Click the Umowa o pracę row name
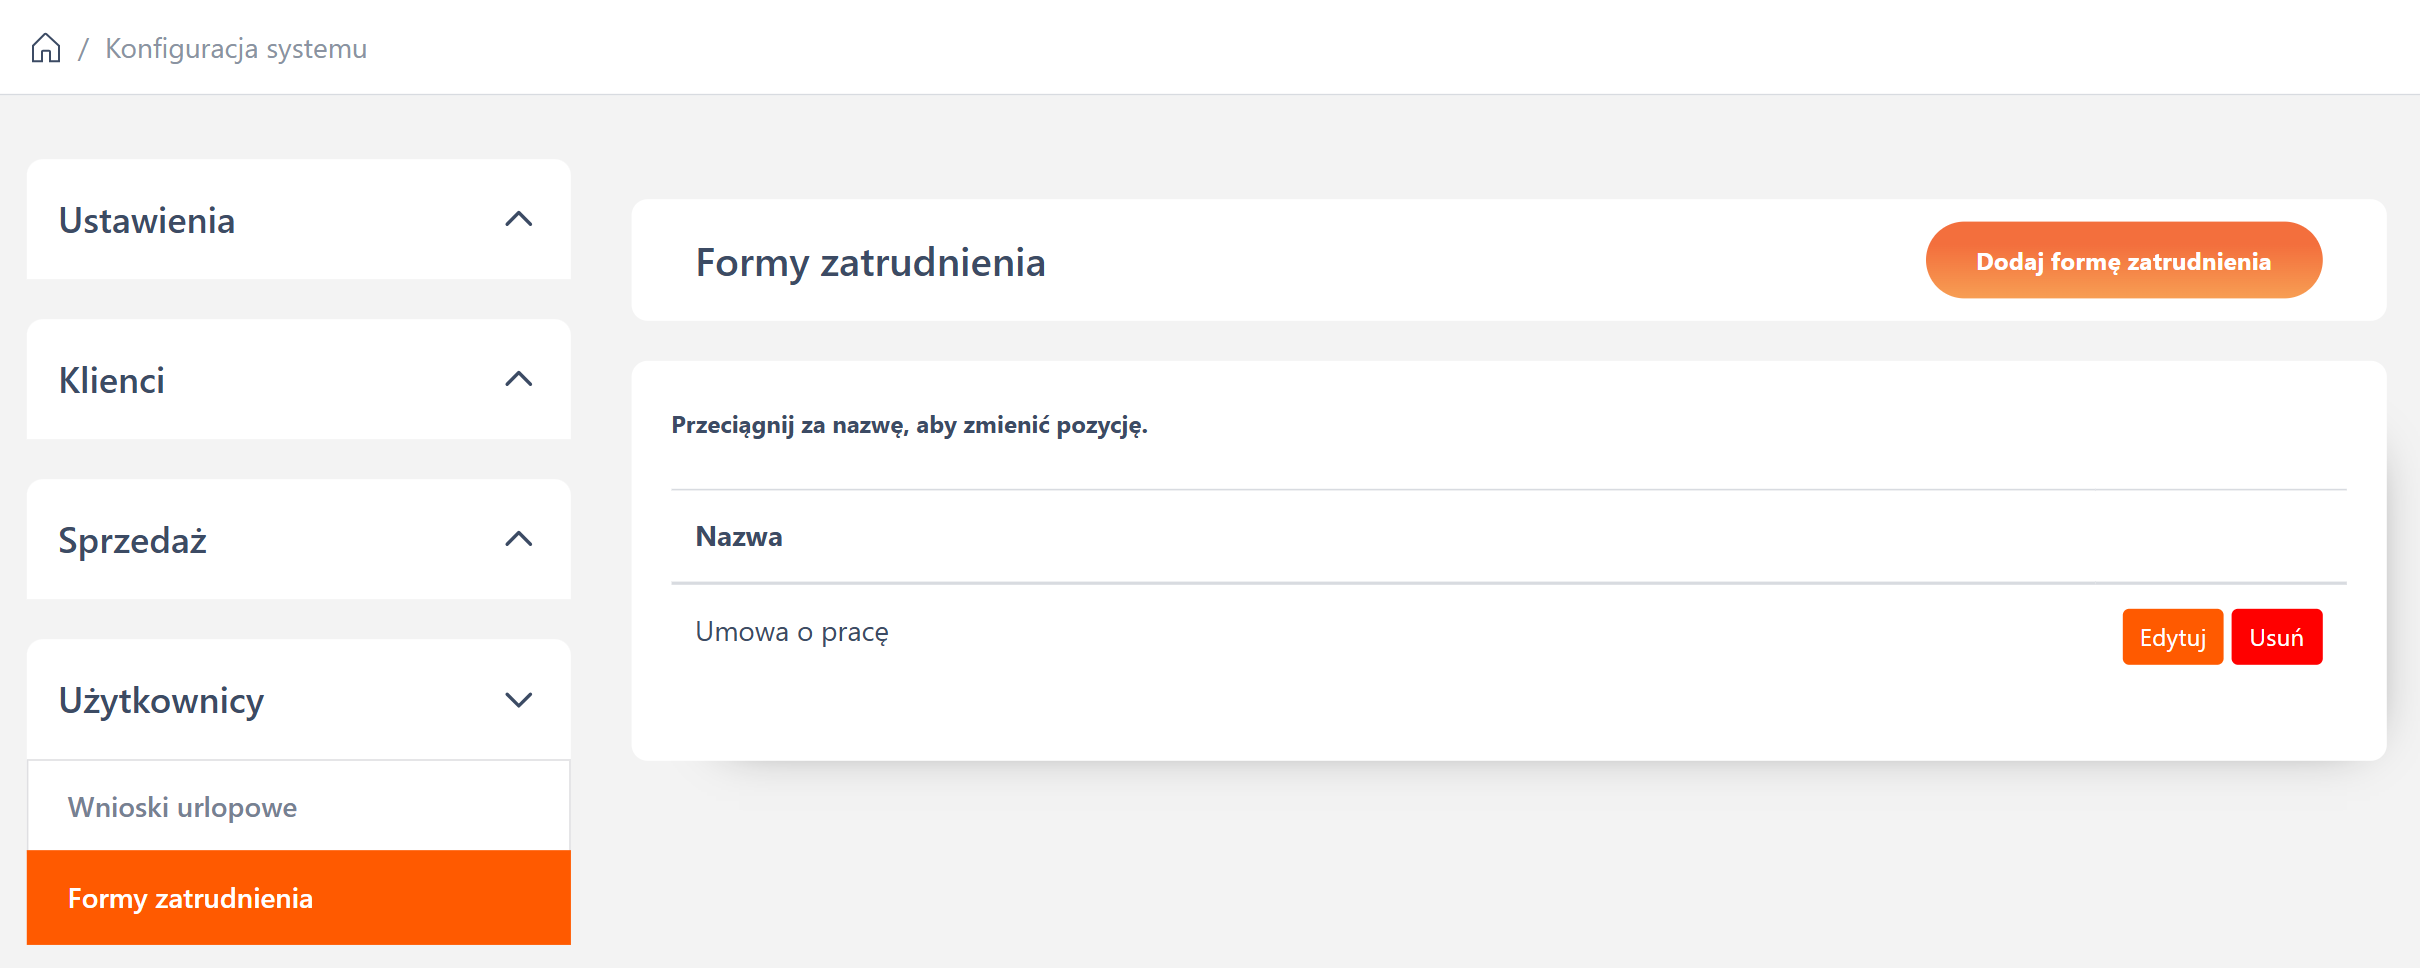Viewport: 2420px width, 968px height. (792, 632)
